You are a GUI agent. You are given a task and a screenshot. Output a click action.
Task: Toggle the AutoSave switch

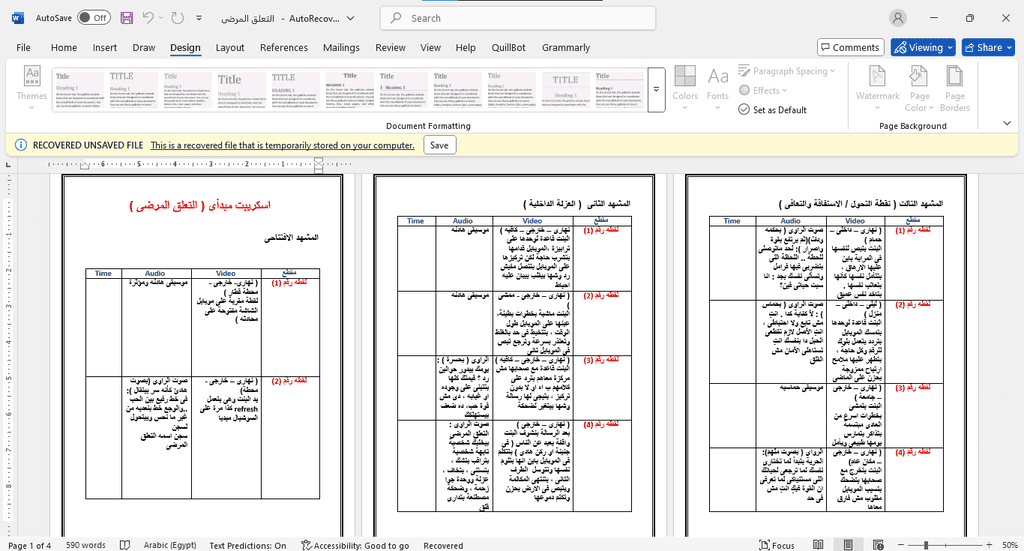[x=94, y=18]
